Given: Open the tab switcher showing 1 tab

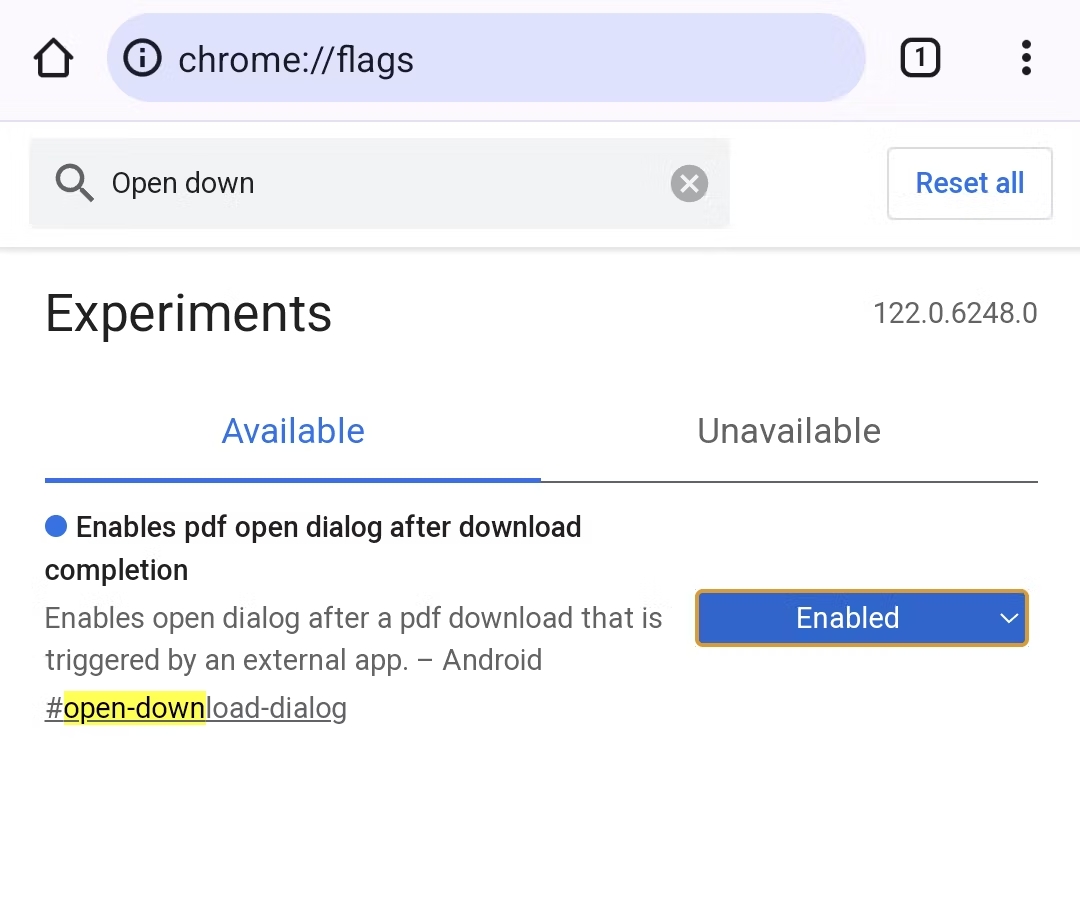Looking at the screenshot, I should click(x=920, y=58).
